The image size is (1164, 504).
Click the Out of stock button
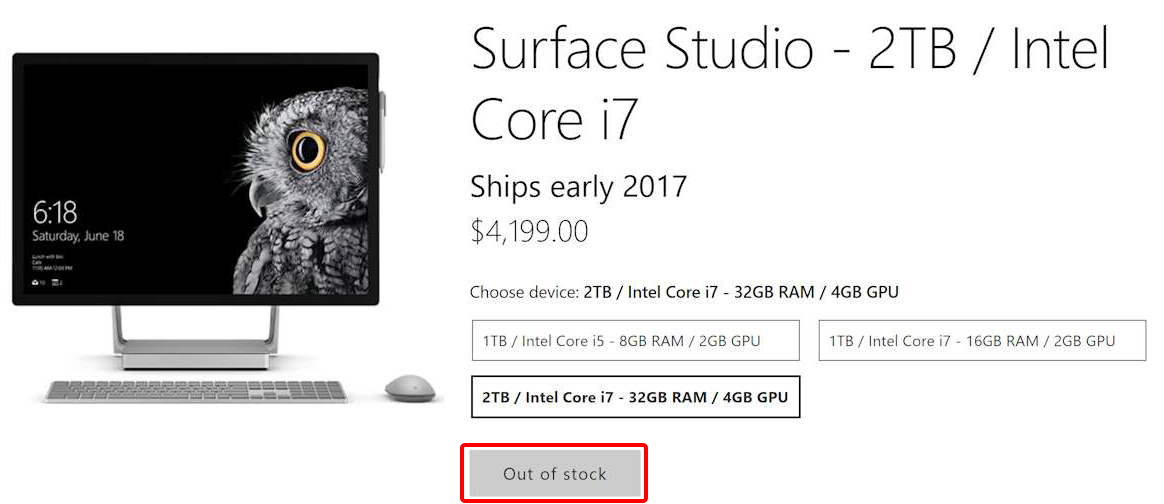pyautogui.click(x=554, y=474)
